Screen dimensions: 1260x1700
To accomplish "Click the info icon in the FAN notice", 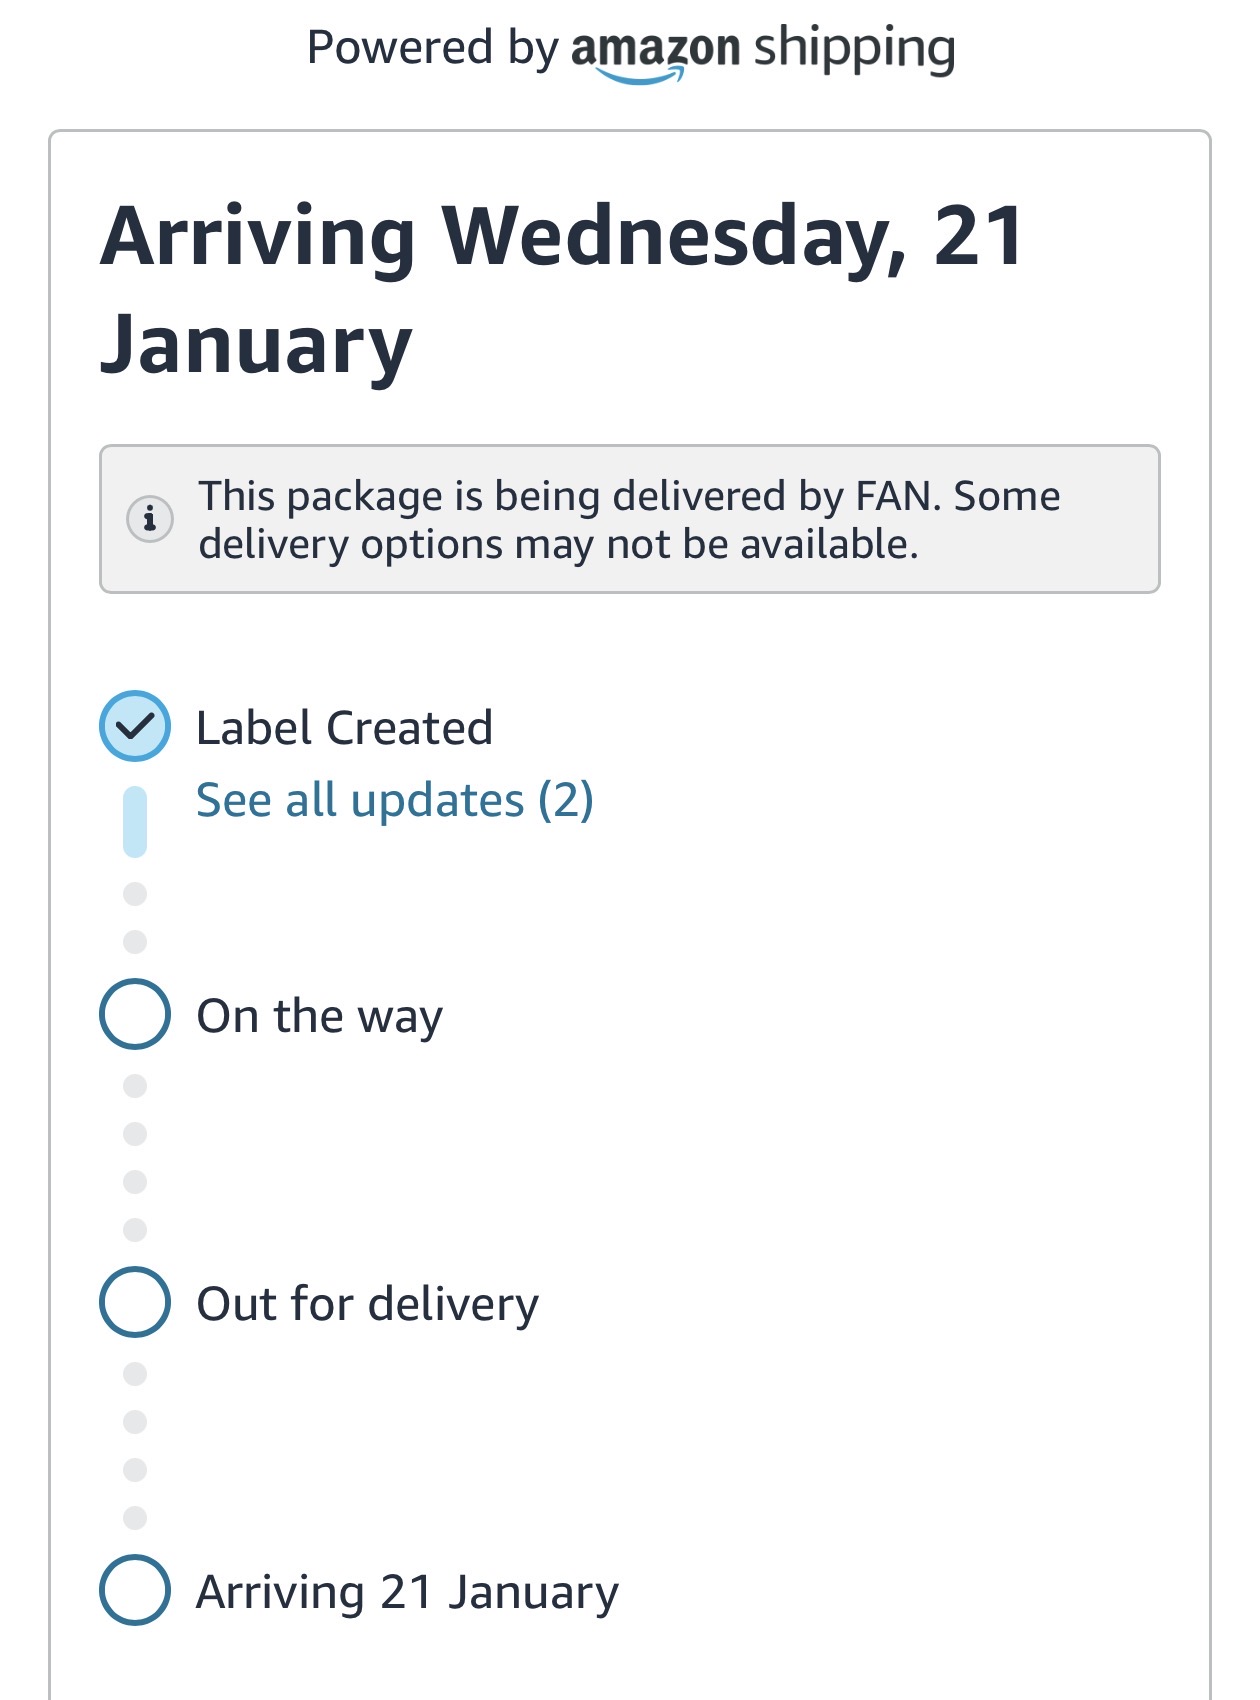I will coord(150,519).
